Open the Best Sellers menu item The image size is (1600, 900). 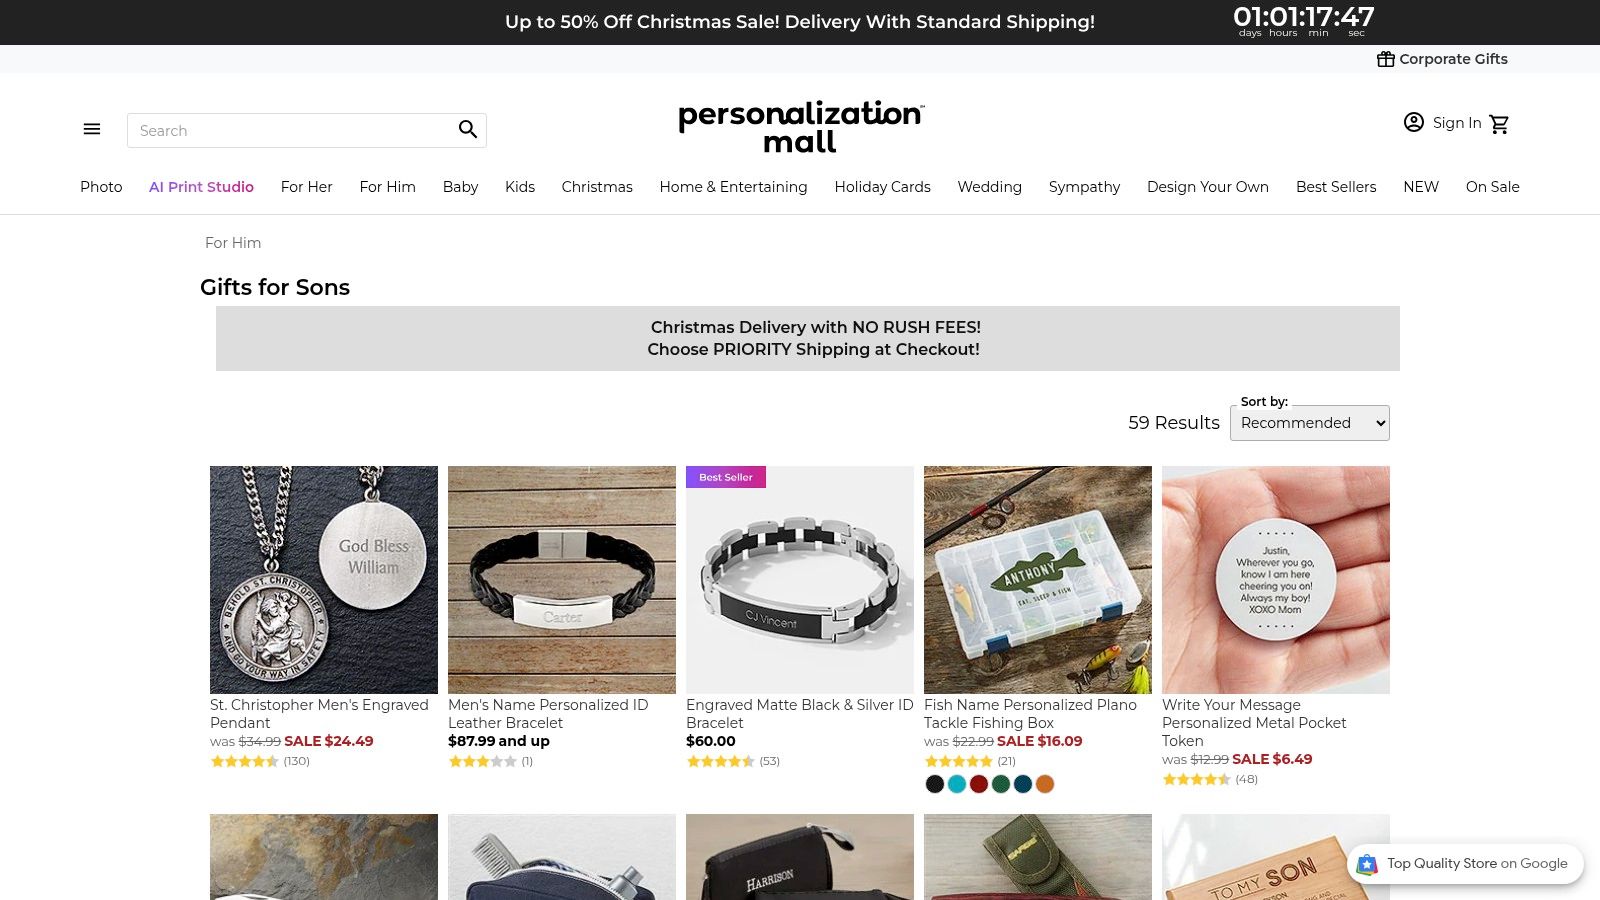pos(1336,187)
